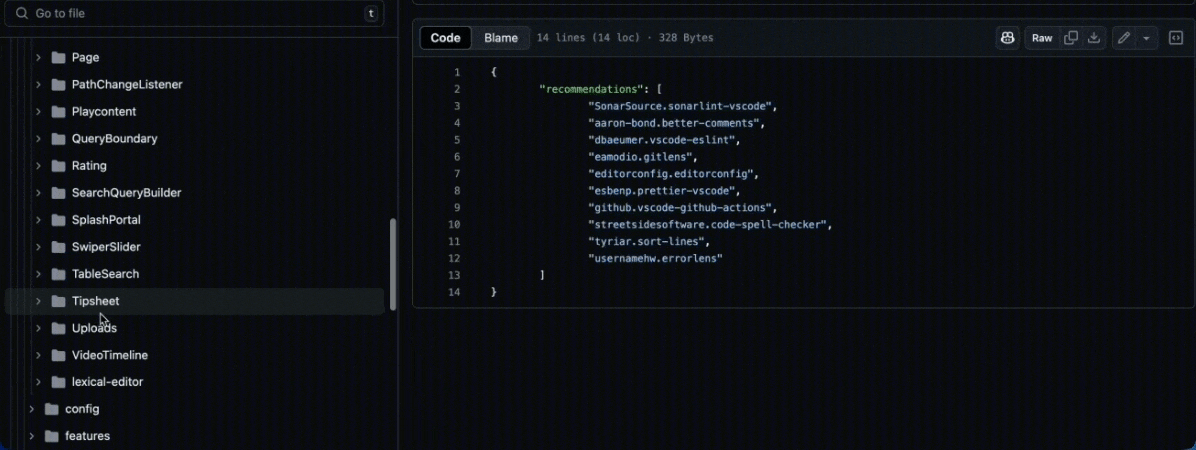Click the Page folder icon
This screenshot has width=1196, height=450.
(58, 57)
